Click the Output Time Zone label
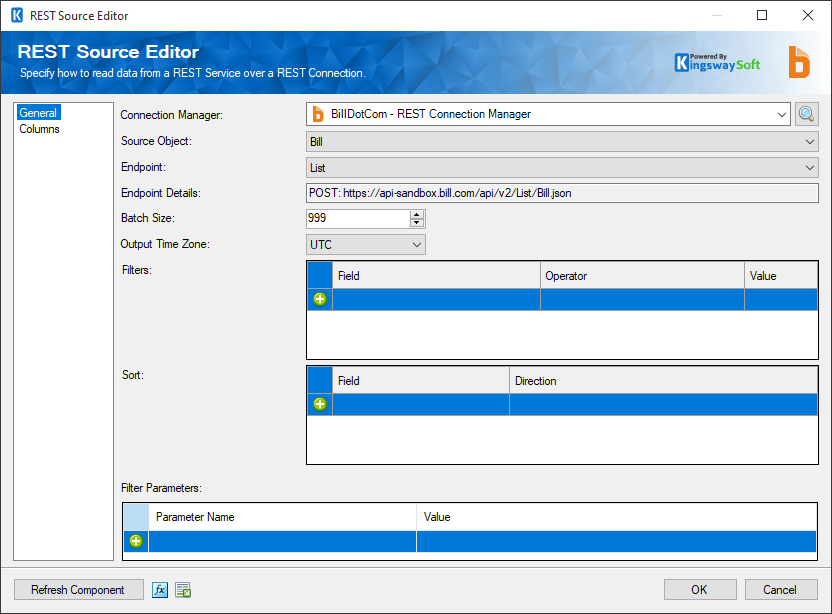 click(x=165, y=244)
